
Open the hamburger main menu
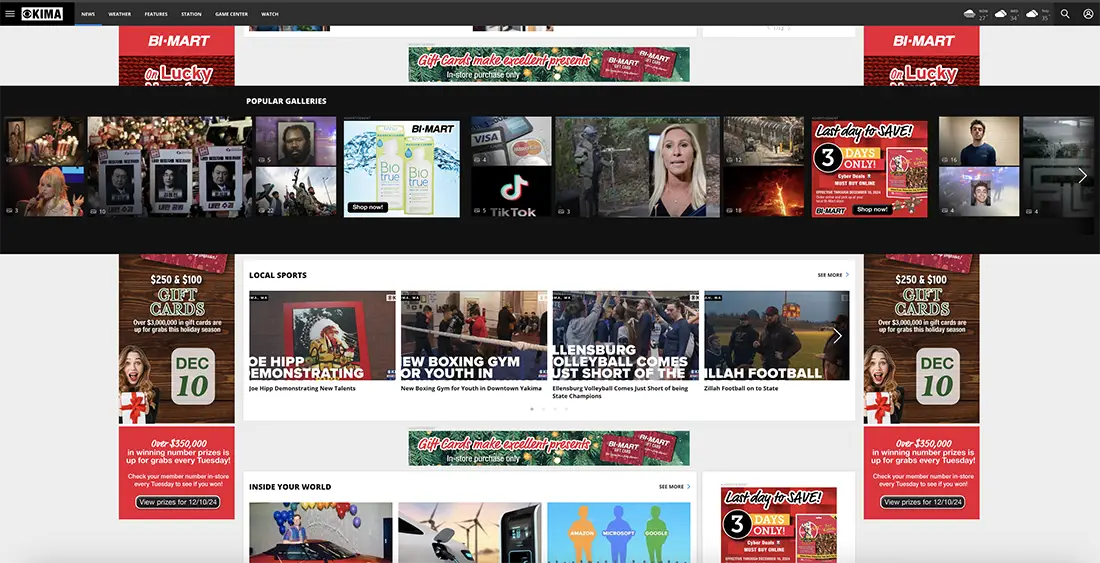coord(10,13)
